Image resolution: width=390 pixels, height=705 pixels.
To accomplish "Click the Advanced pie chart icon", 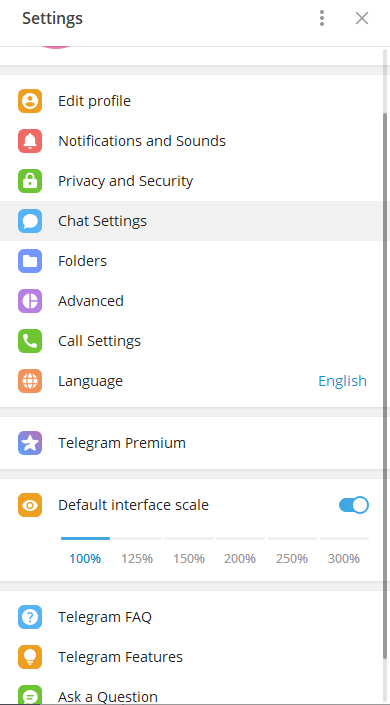I will (x=30, y=301).
